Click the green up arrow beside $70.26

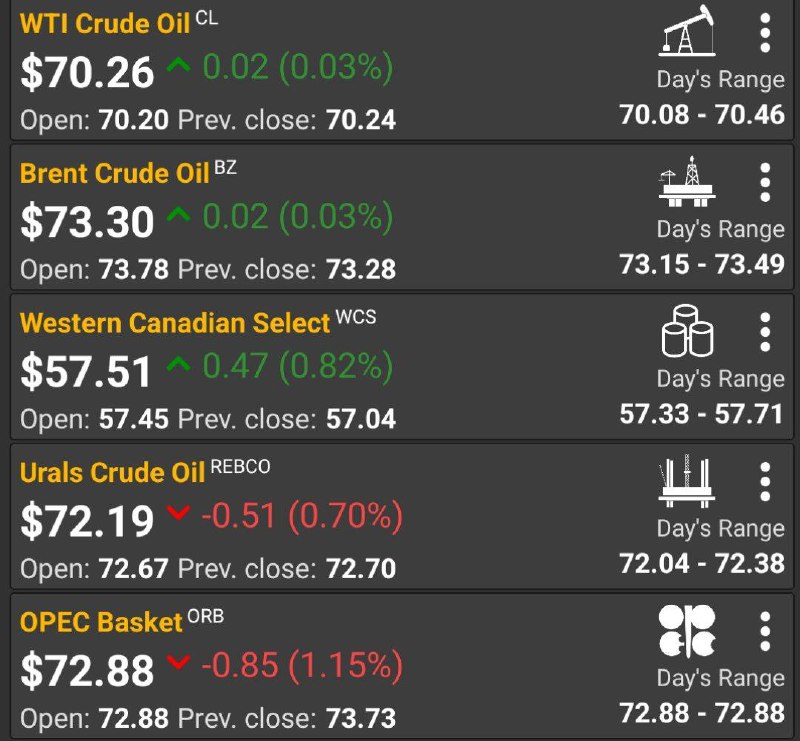click(x=179, y=65)
